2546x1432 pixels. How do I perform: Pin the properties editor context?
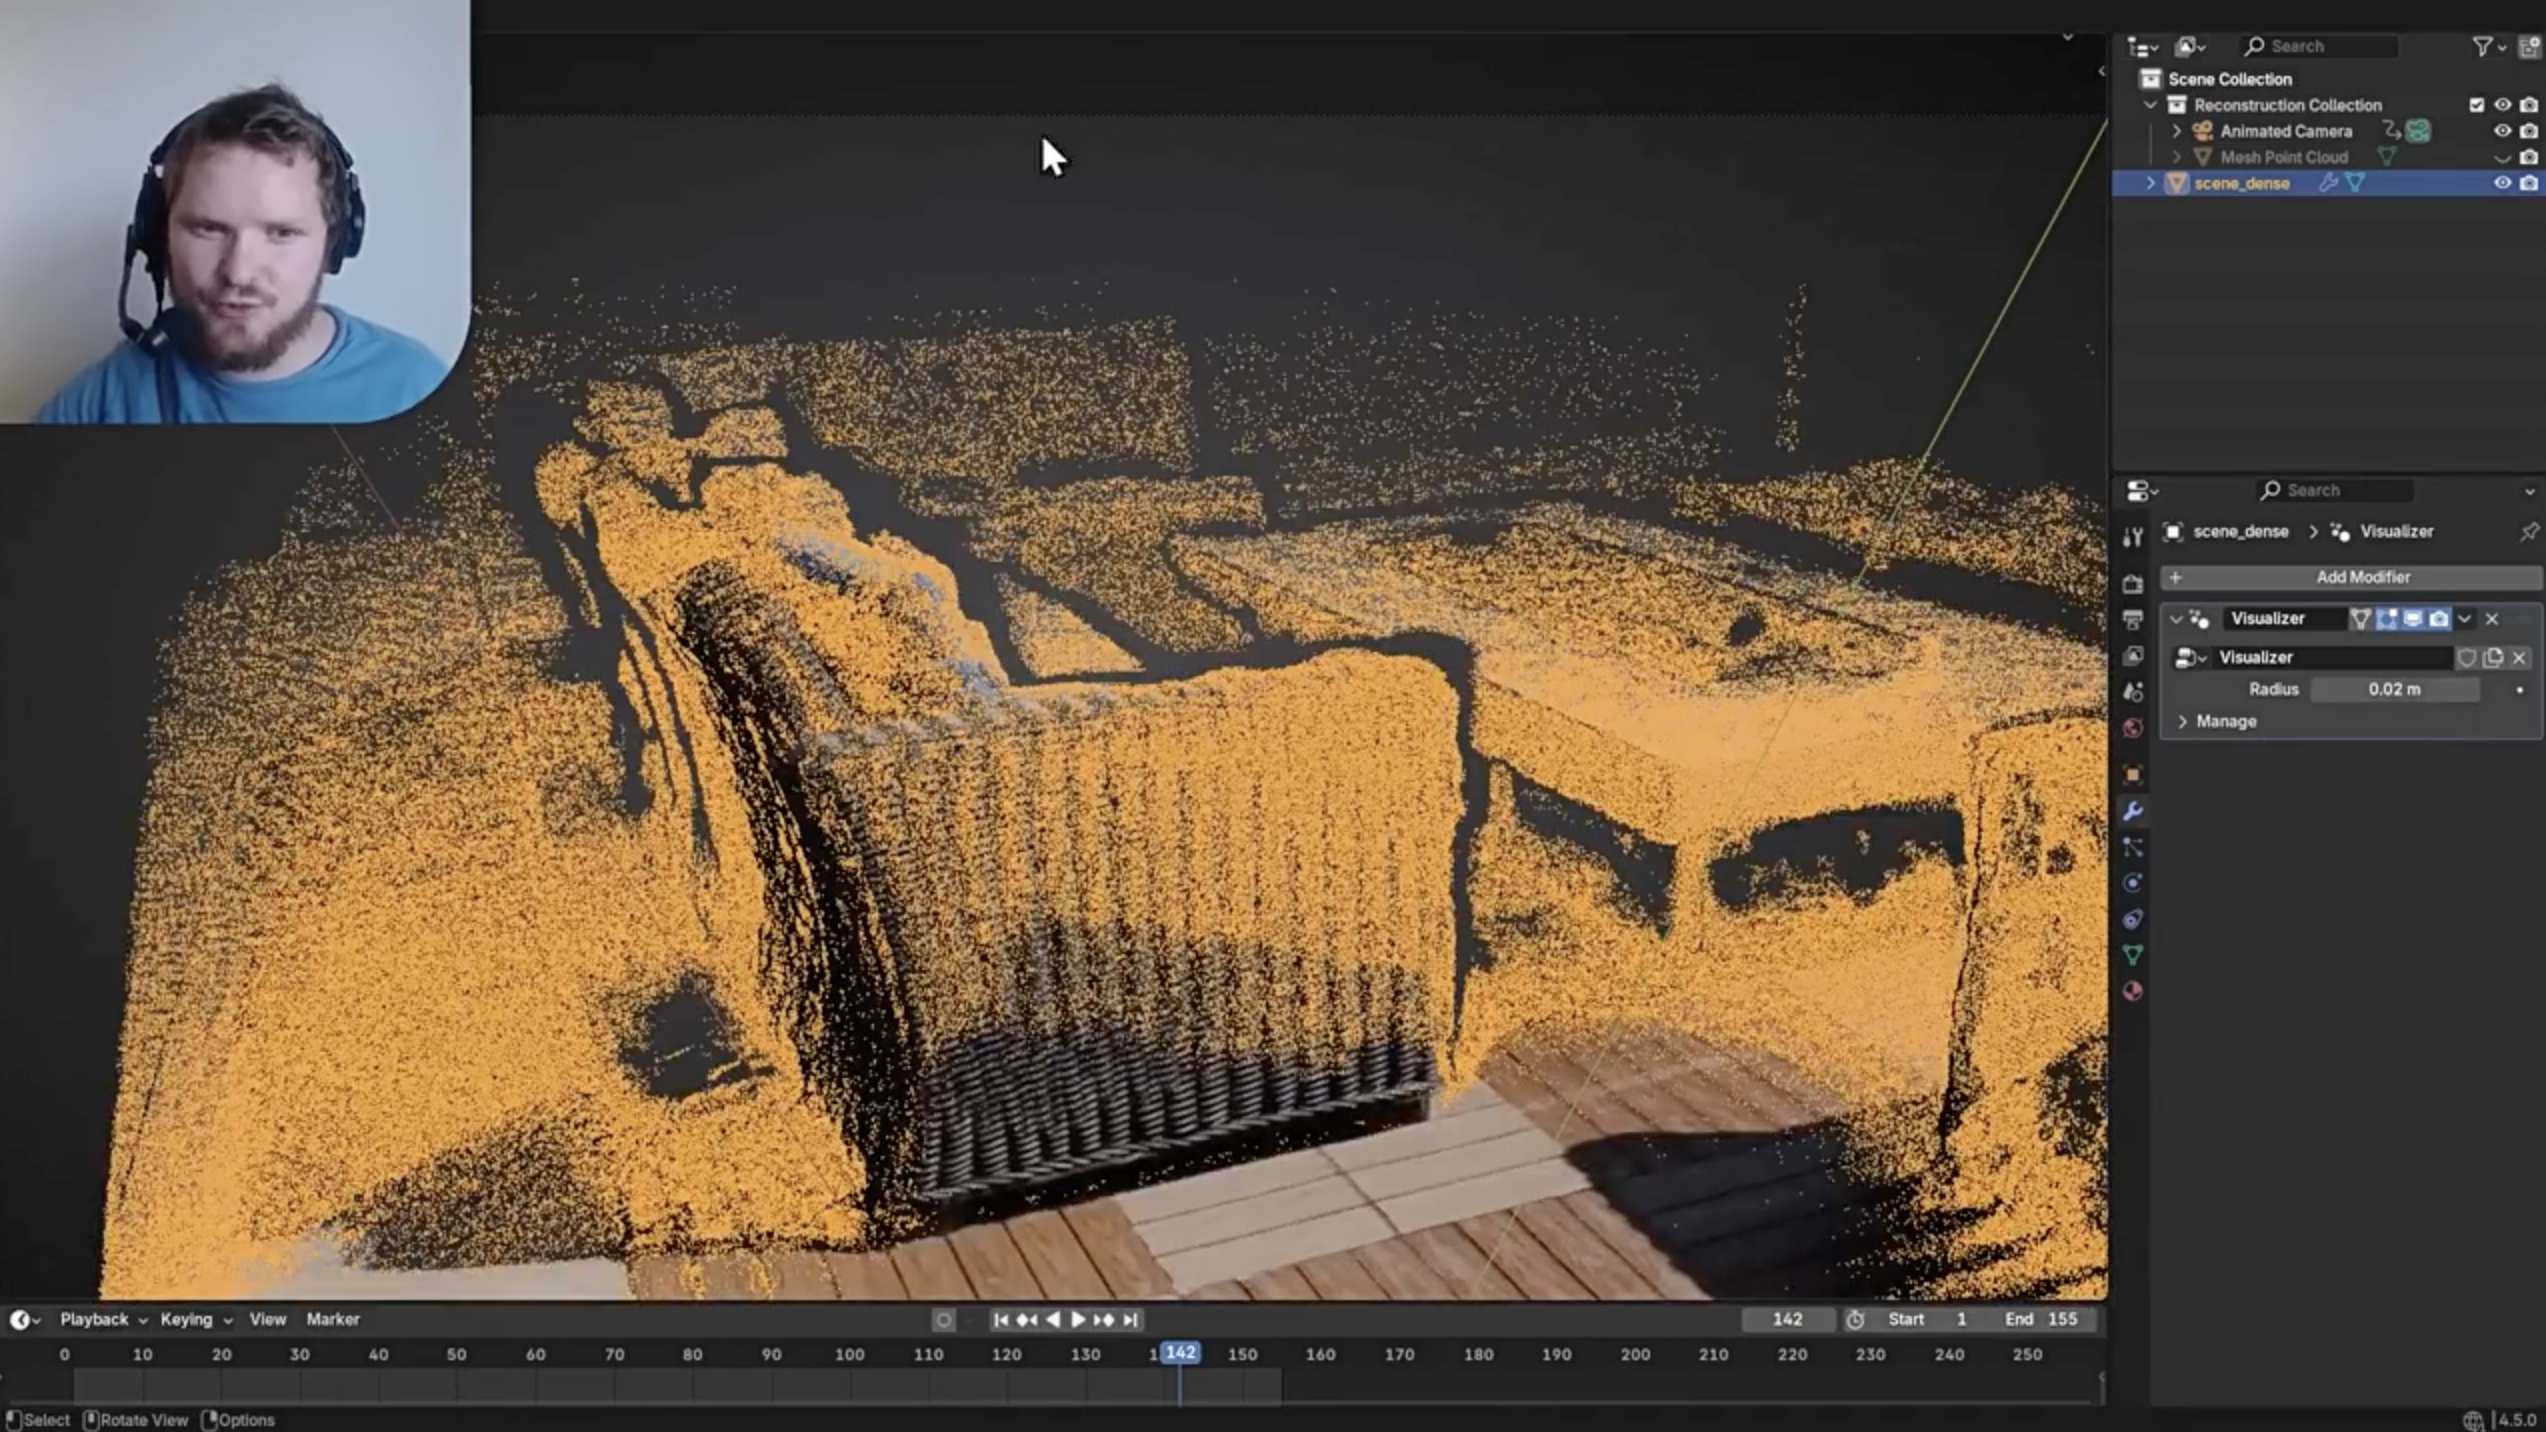2527,532
